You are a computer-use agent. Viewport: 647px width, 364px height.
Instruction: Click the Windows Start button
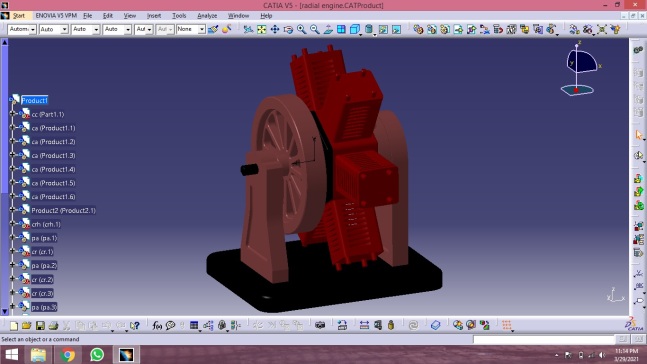(x=12, y=355)
